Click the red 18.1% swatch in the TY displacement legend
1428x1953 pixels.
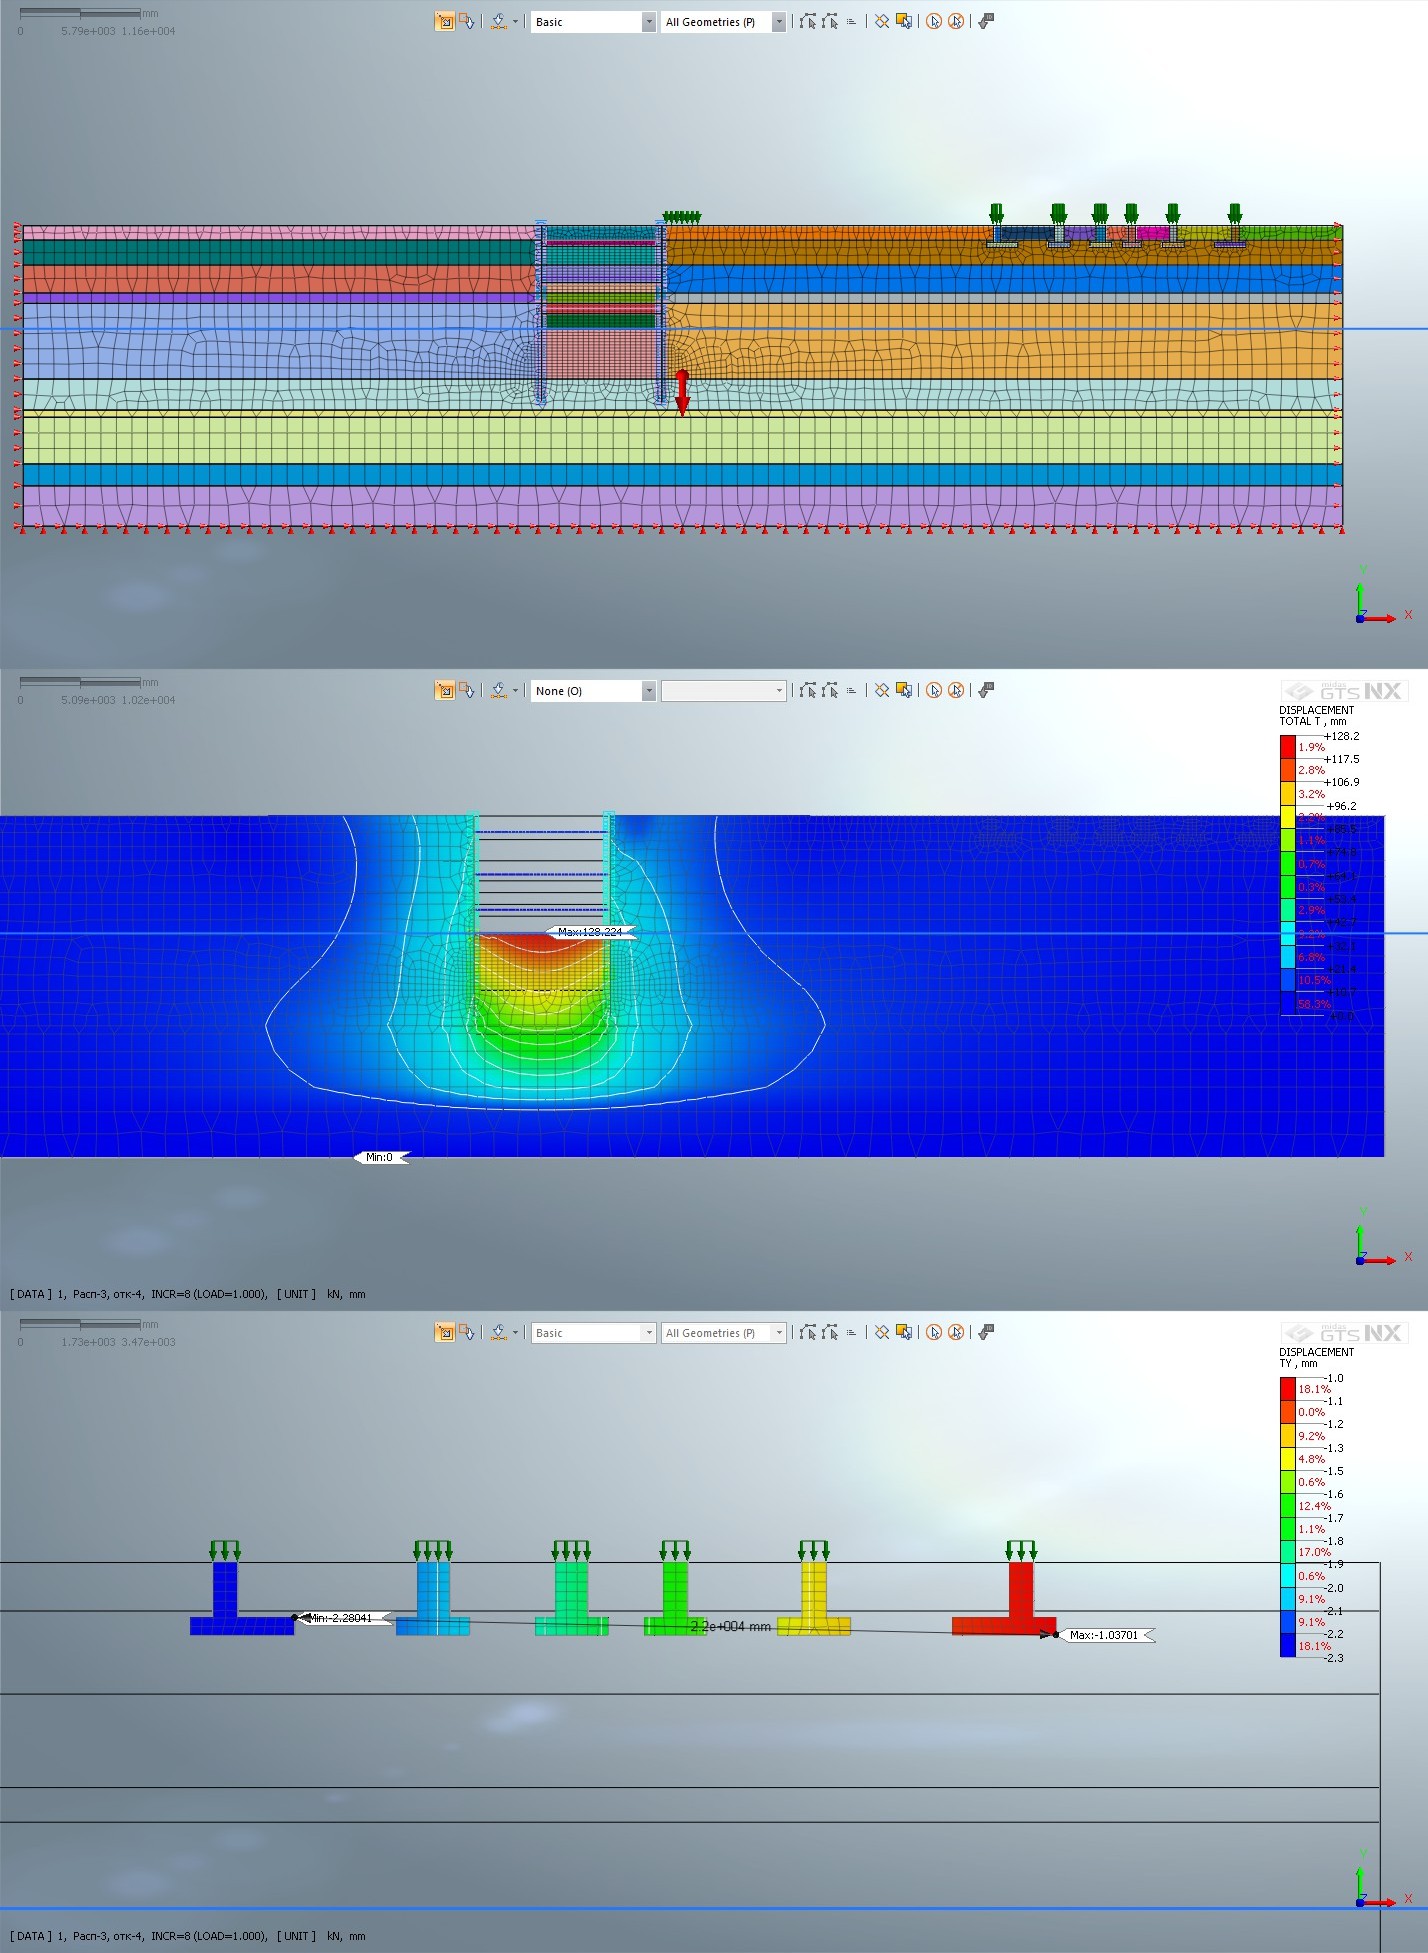[1287, 1389]
